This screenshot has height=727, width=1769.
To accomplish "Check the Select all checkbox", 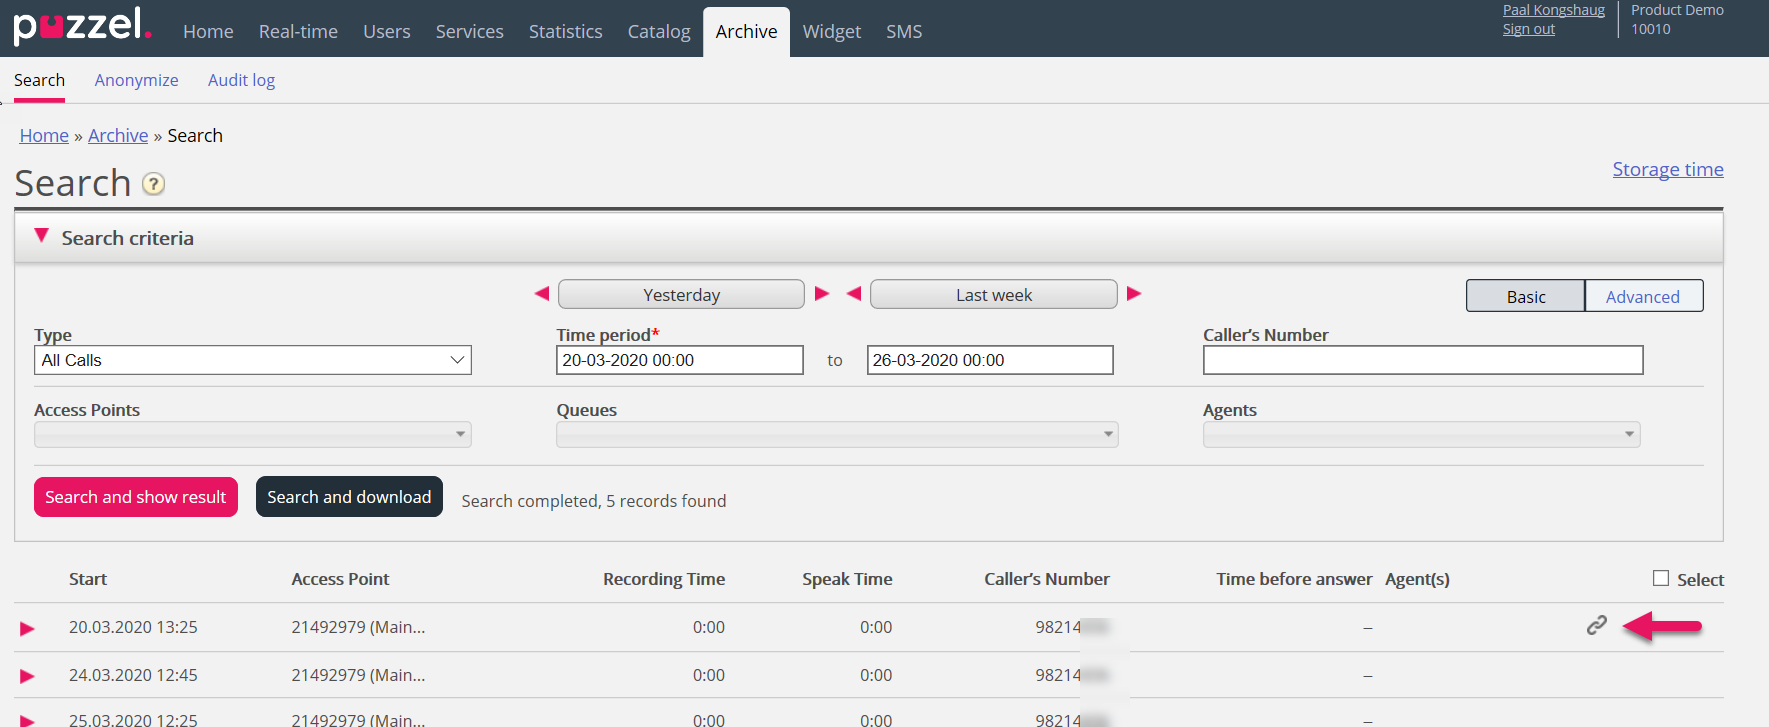I will click(x=1661, y=578).
